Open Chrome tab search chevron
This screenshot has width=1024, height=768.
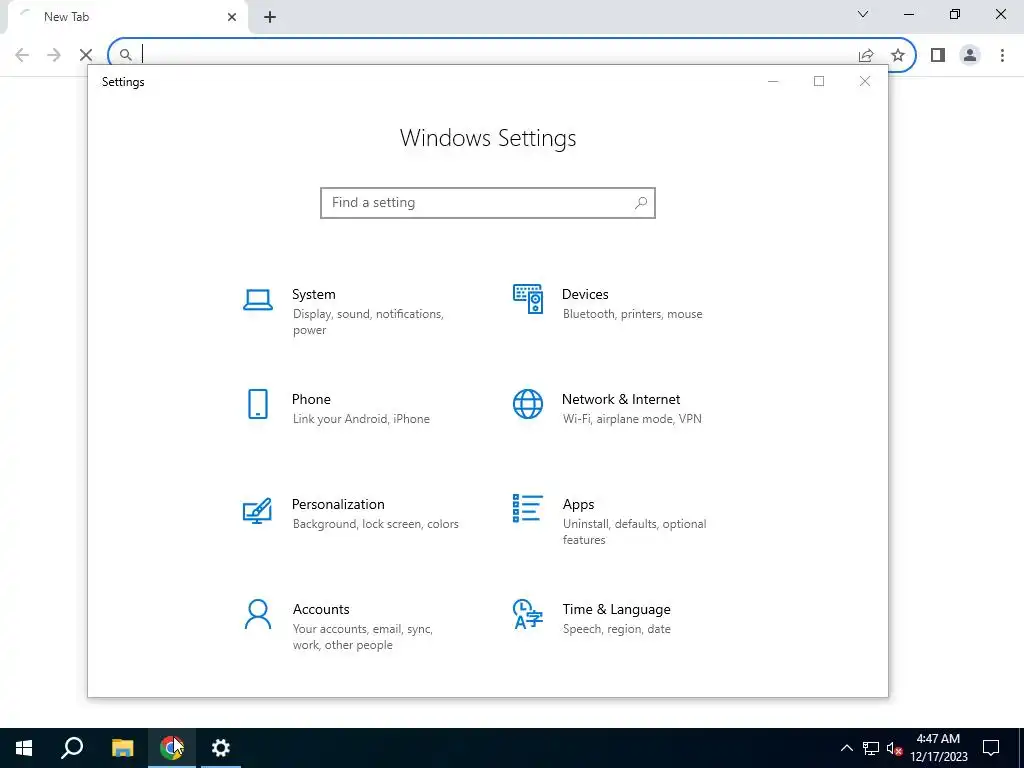(863, 14)
